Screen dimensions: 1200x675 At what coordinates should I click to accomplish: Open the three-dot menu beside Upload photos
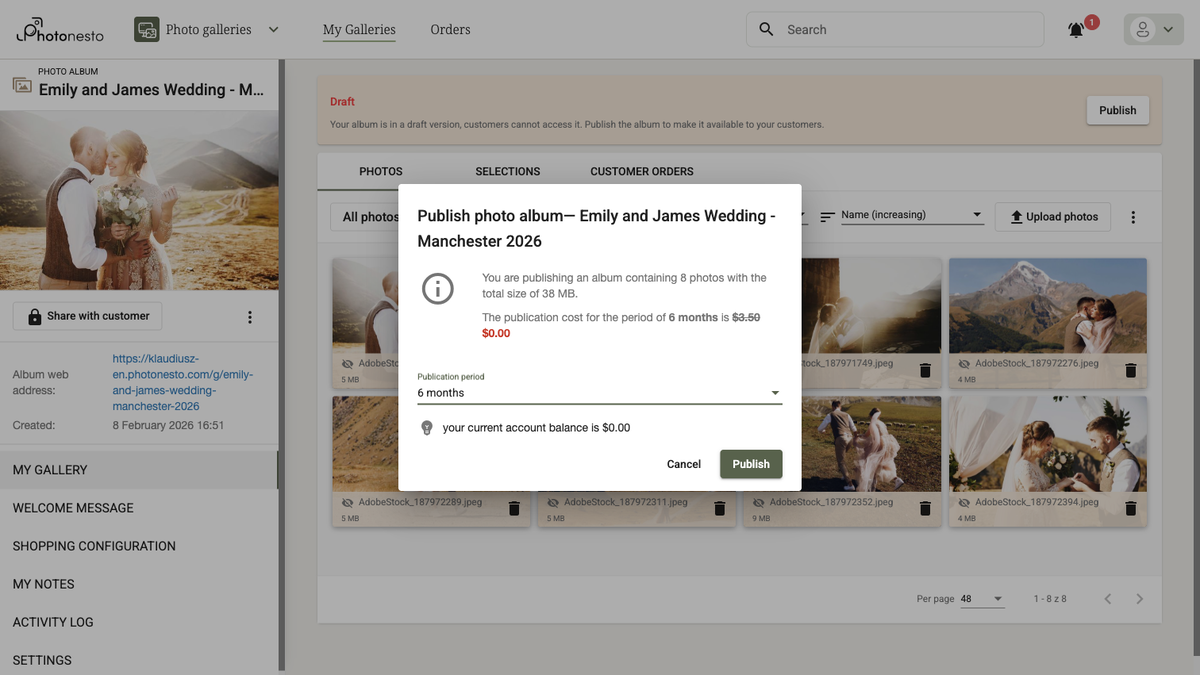click(x=1134, y=216)
